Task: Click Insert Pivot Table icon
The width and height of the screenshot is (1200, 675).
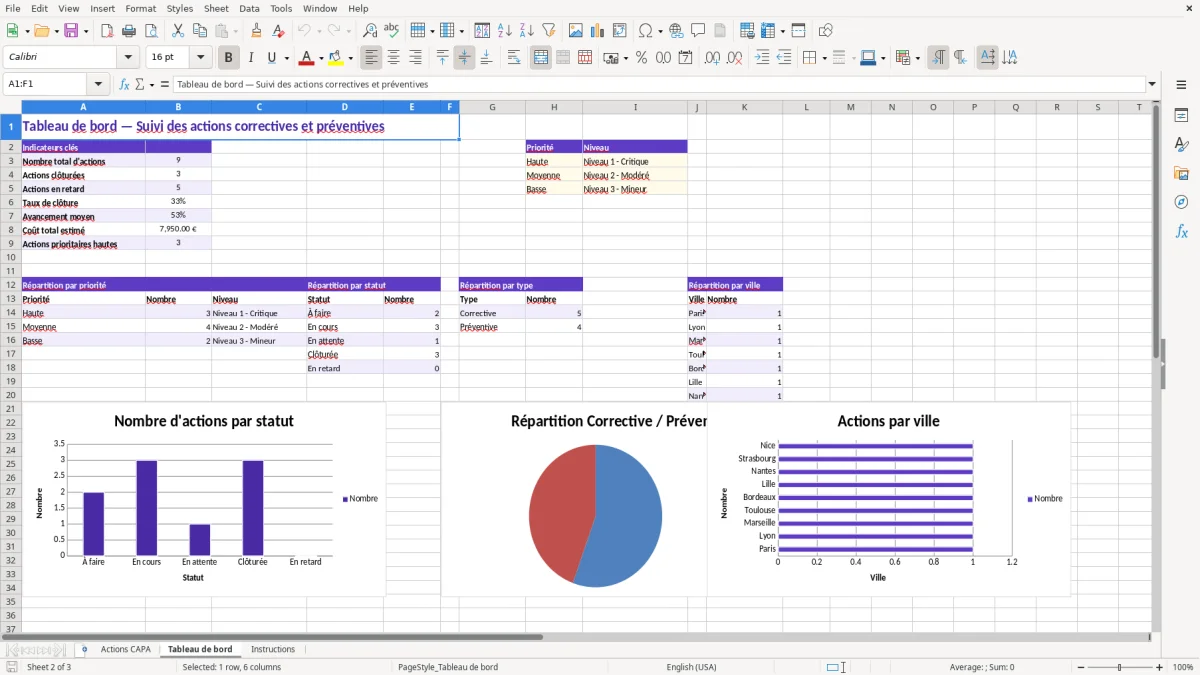Action: pyautogui.click(x=620, y=31)
